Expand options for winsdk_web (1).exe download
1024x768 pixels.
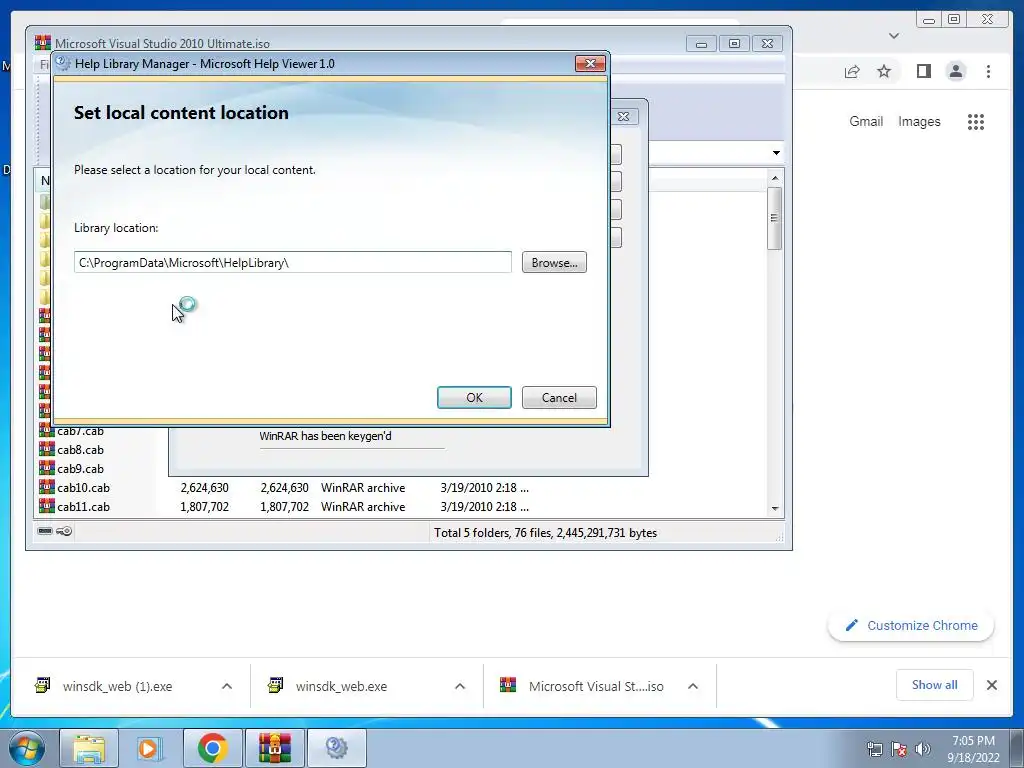coord(227,686)
